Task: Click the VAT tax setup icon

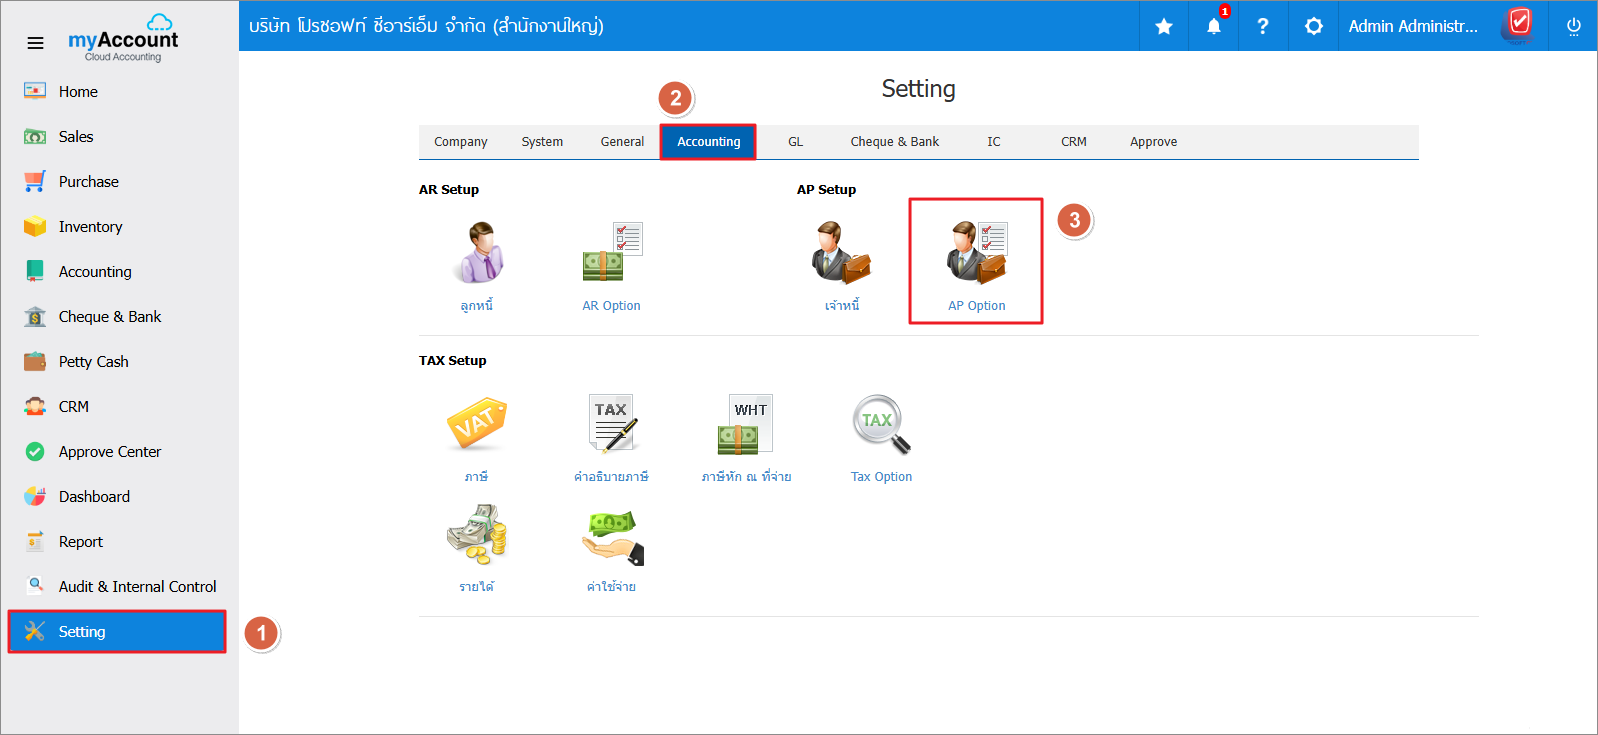Action: pos(476,425)
